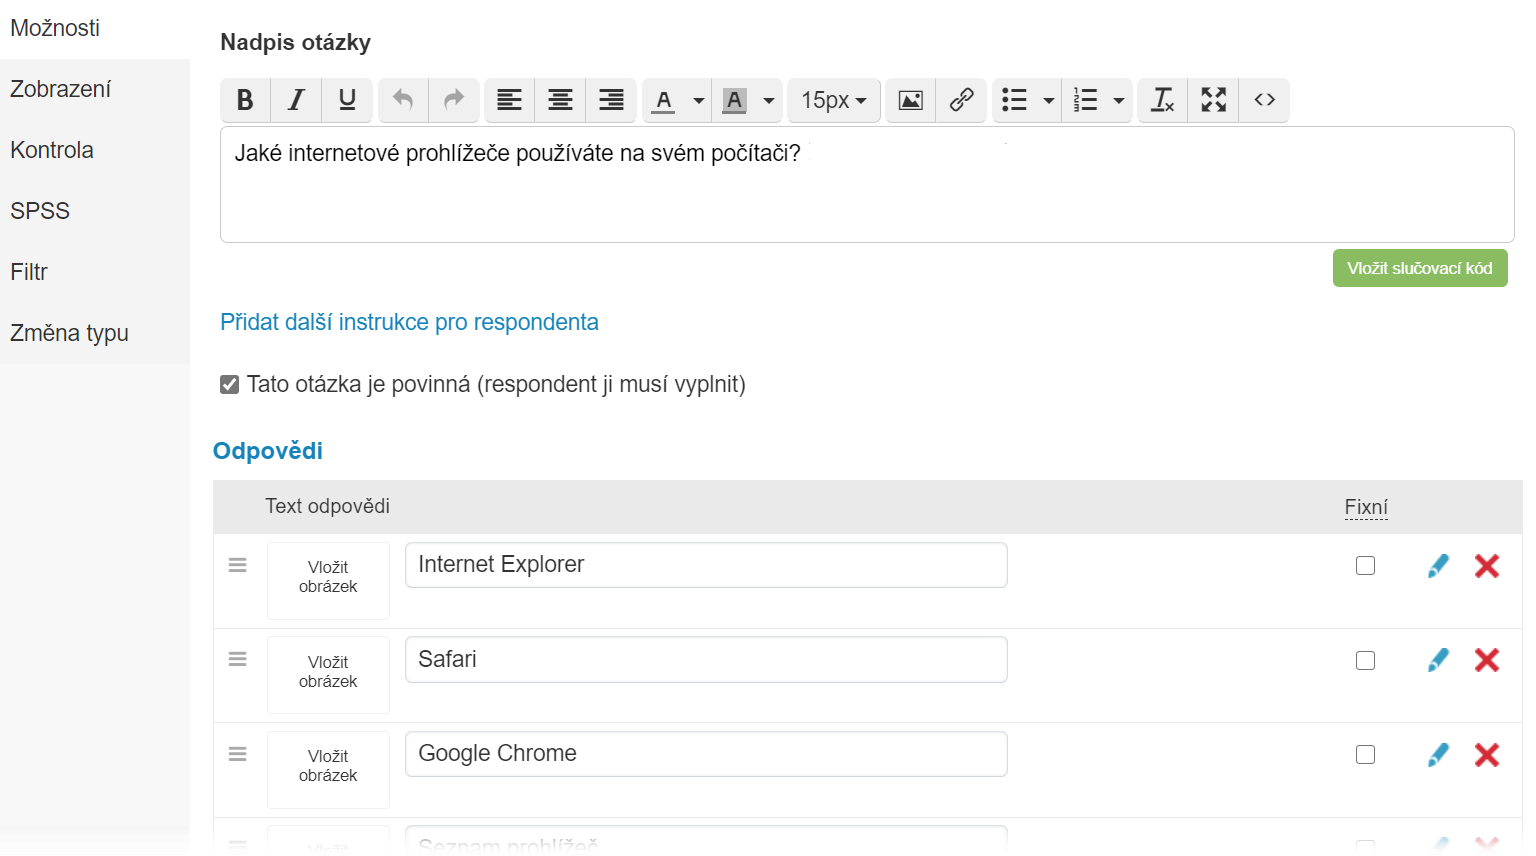
Task: Insert a hyperlink with the chain icon
Action: click(961, 100)
